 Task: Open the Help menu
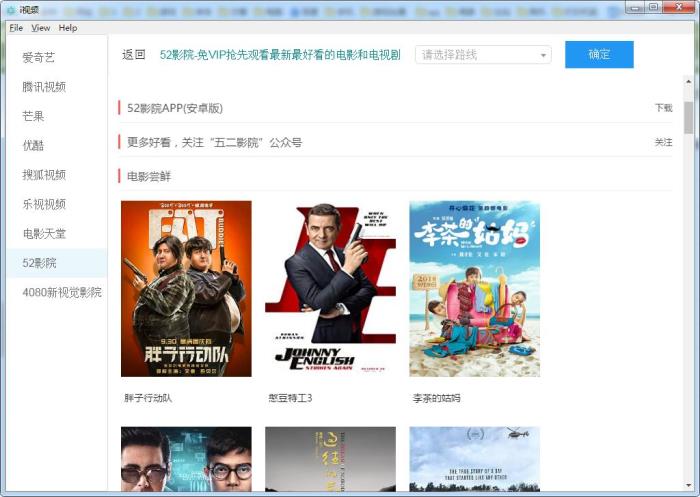coord(68,28)
